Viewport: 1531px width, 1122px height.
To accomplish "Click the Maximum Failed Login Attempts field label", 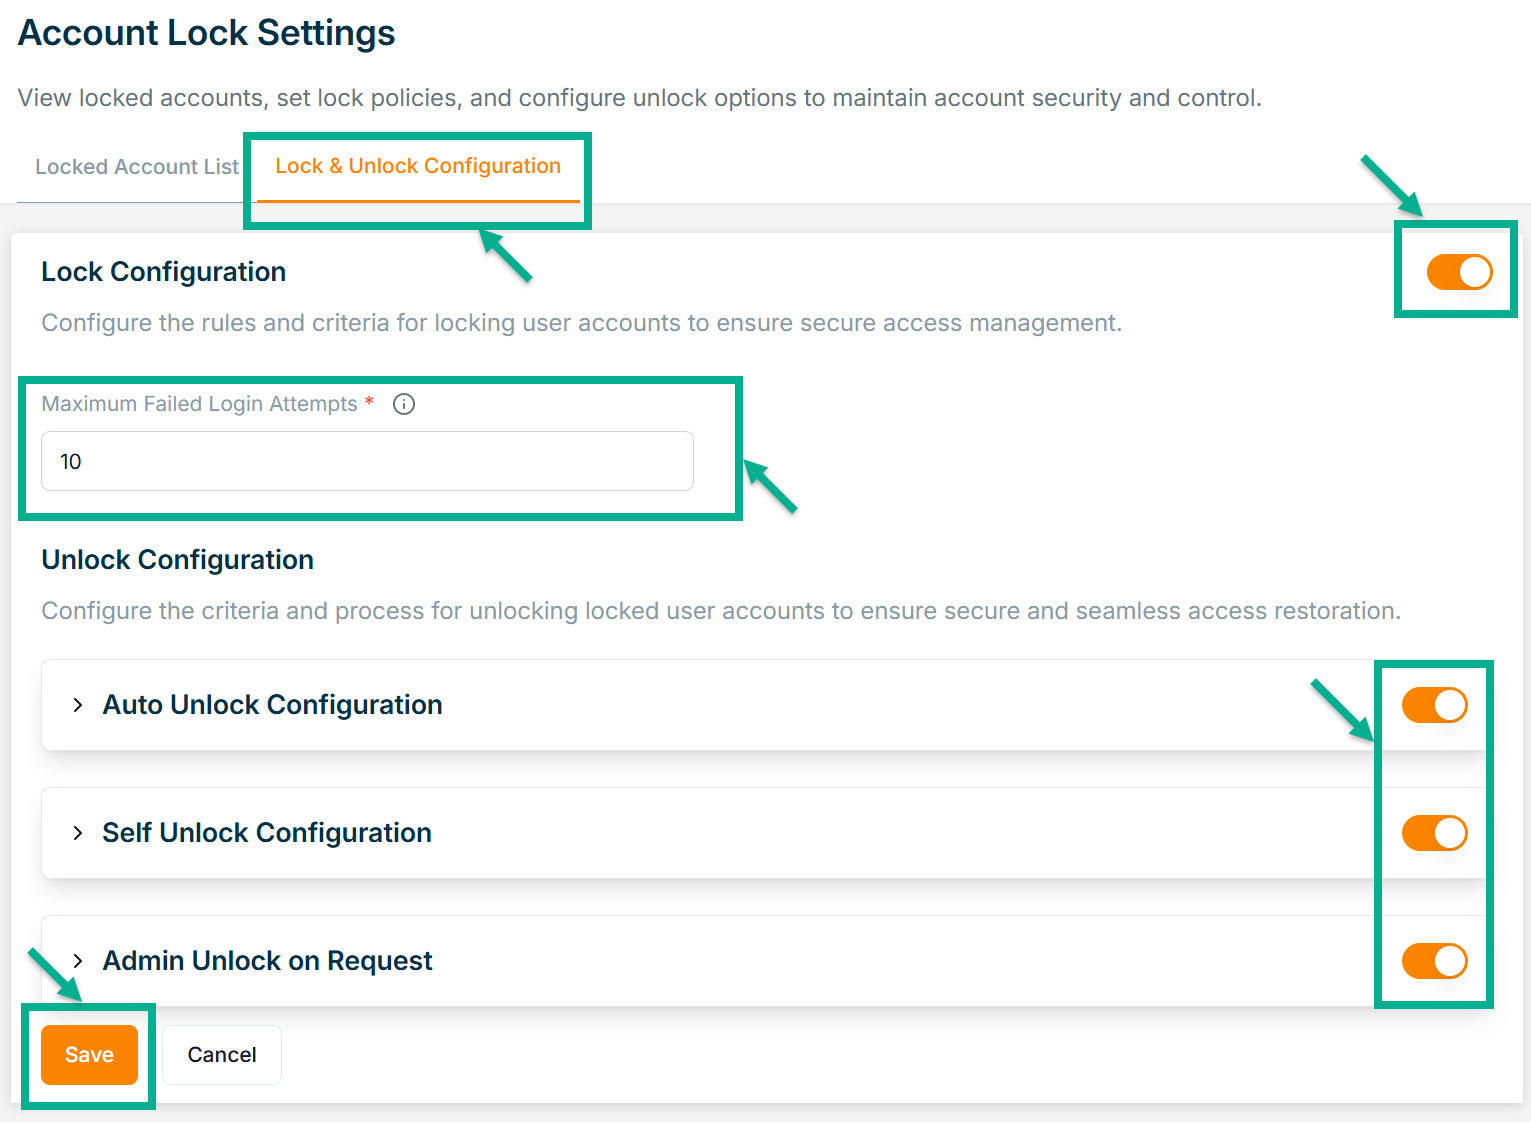I will 199,404.
